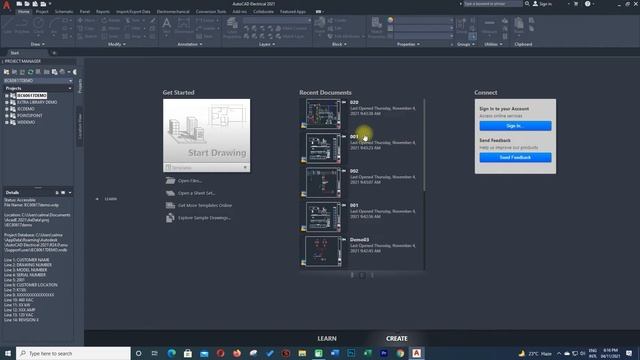Switch to the CREATE page at bottom
The image size is (640, 360).
[x=397, y=338]
